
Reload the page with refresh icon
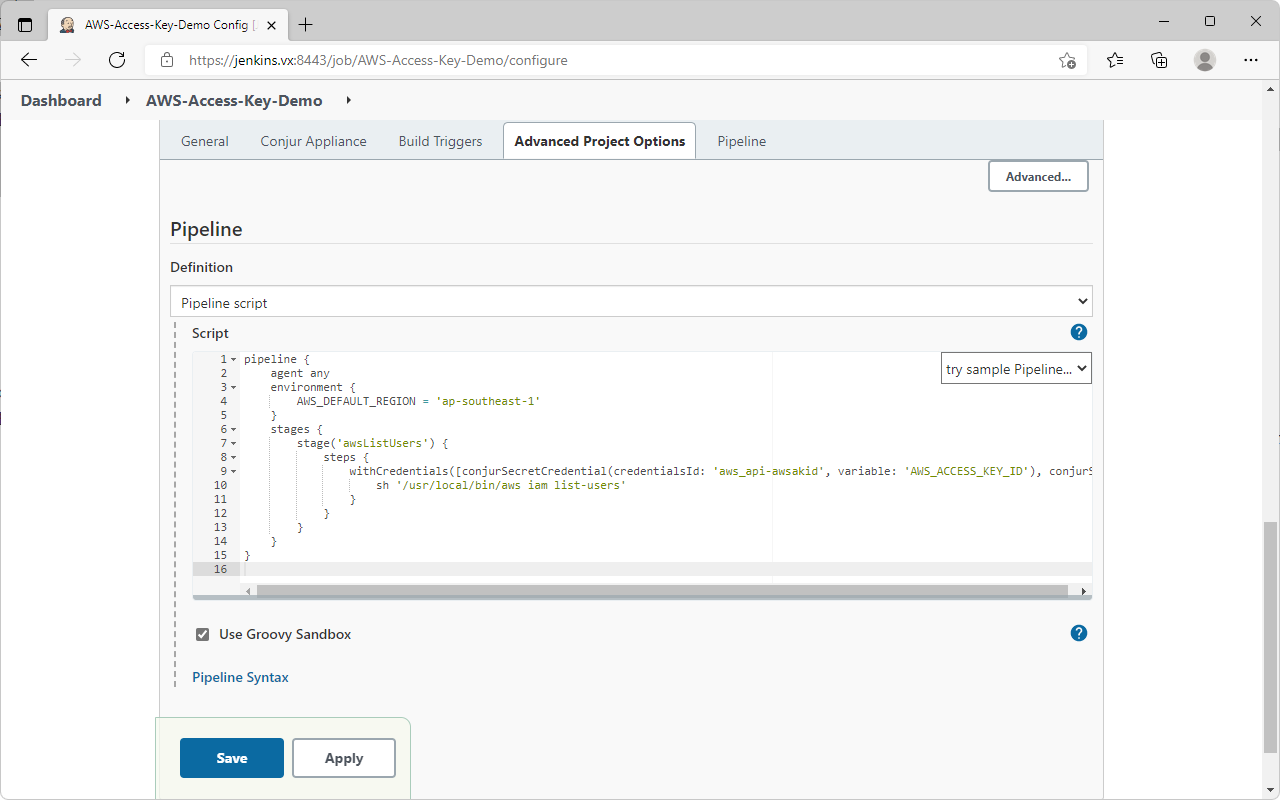tap(117, 60)
